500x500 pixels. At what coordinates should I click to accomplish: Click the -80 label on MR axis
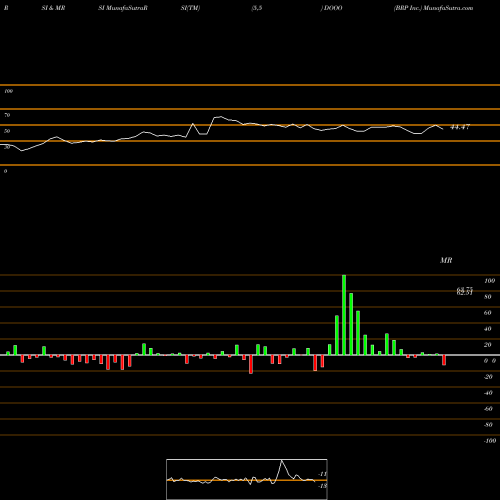click(x=488, y=425)
